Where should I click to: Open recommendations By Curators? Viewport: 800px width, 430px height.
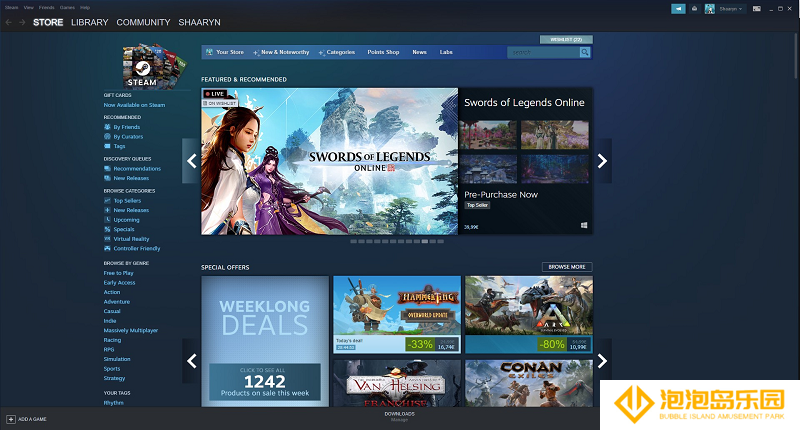tap(128, 137)
